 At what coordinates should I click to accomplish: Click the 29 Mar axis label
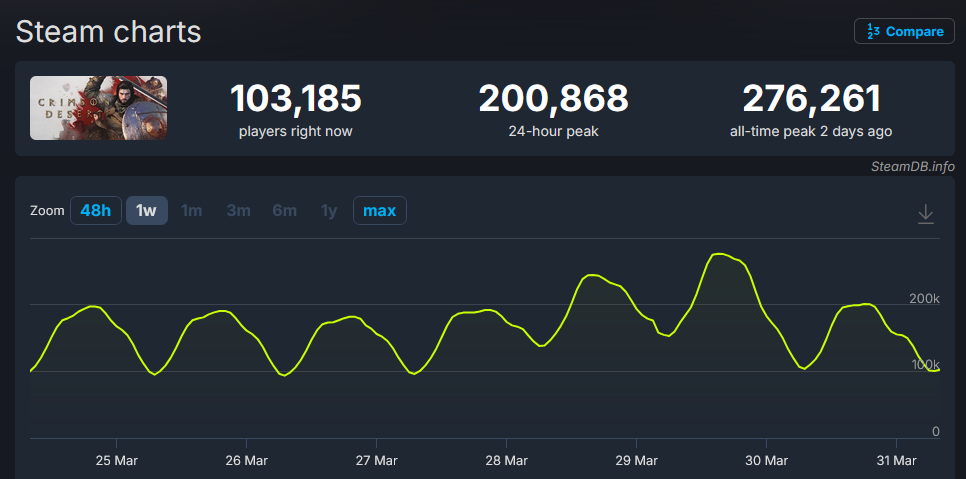[636, 461]
